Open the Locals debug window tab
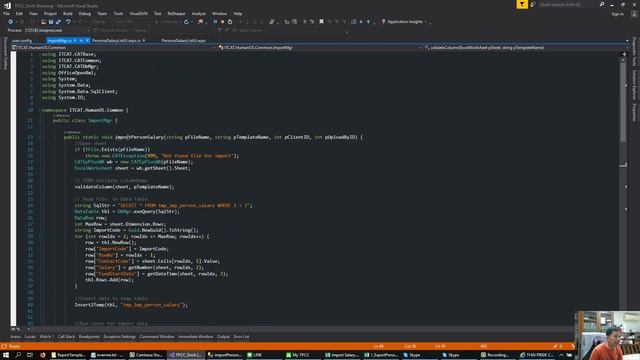The width and height of the screenshot is (640, 360). 30,337
